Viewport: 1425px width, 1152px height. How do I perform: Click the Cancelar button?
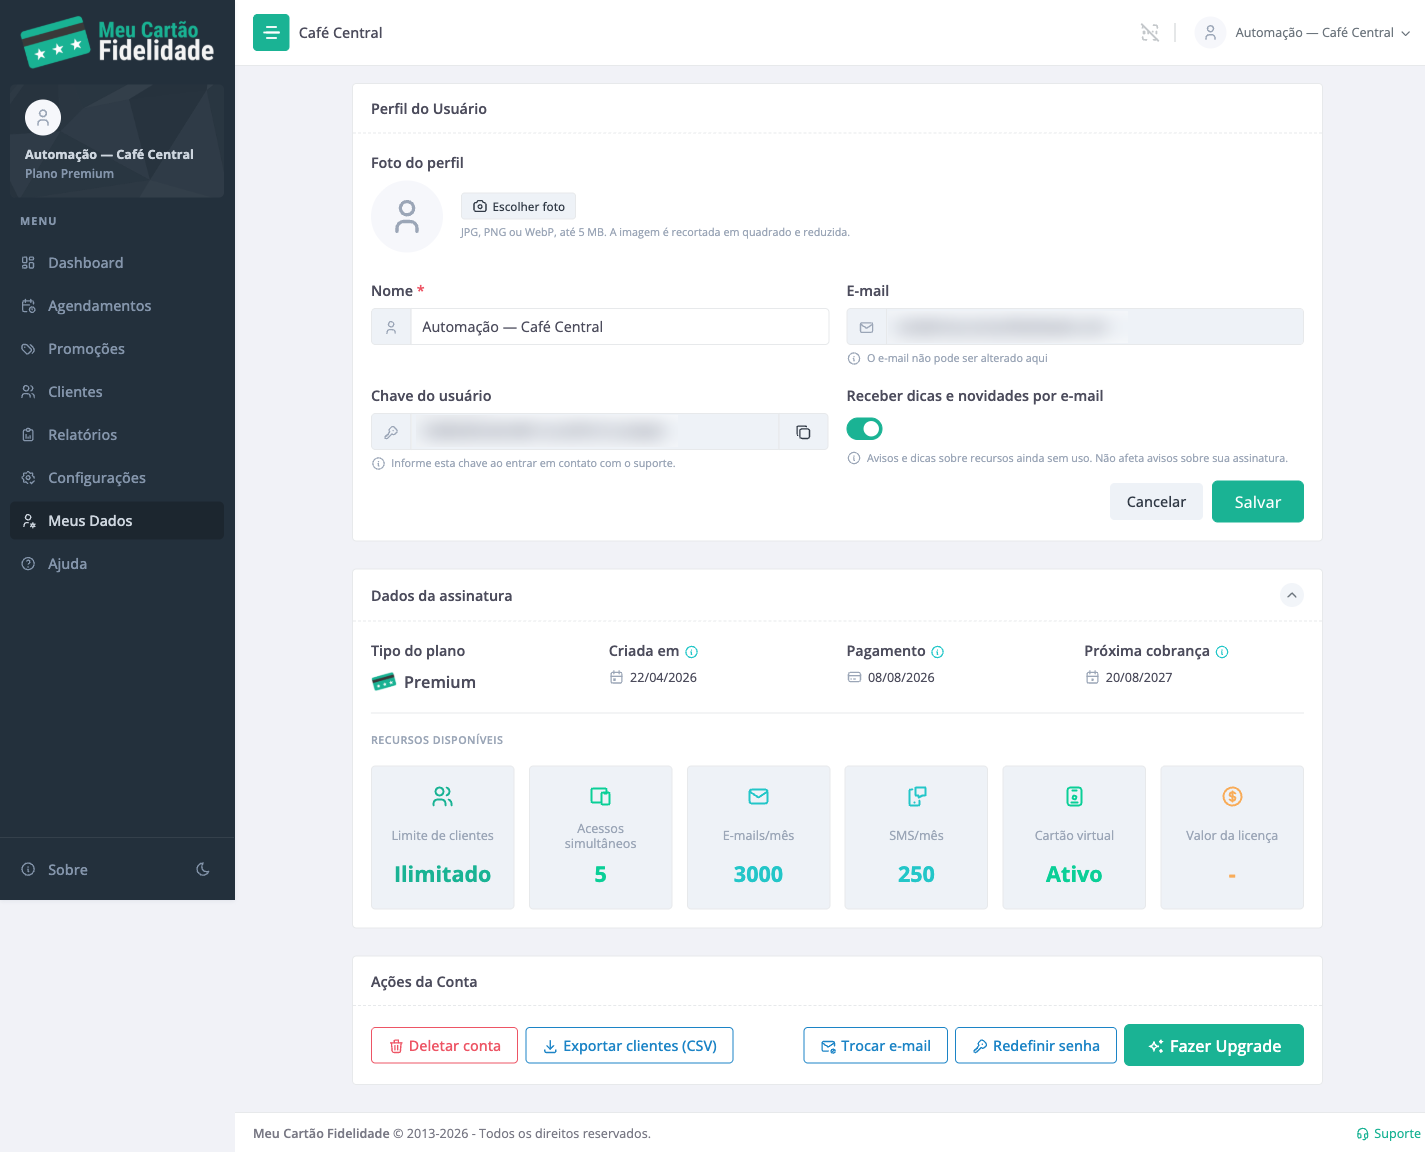coord(1156,502)
